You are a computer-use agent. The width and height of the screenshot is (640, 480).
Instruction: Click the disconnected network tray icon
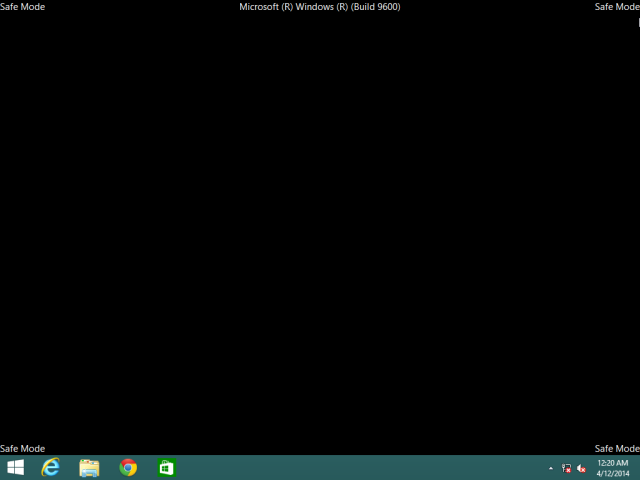point(567,468)
